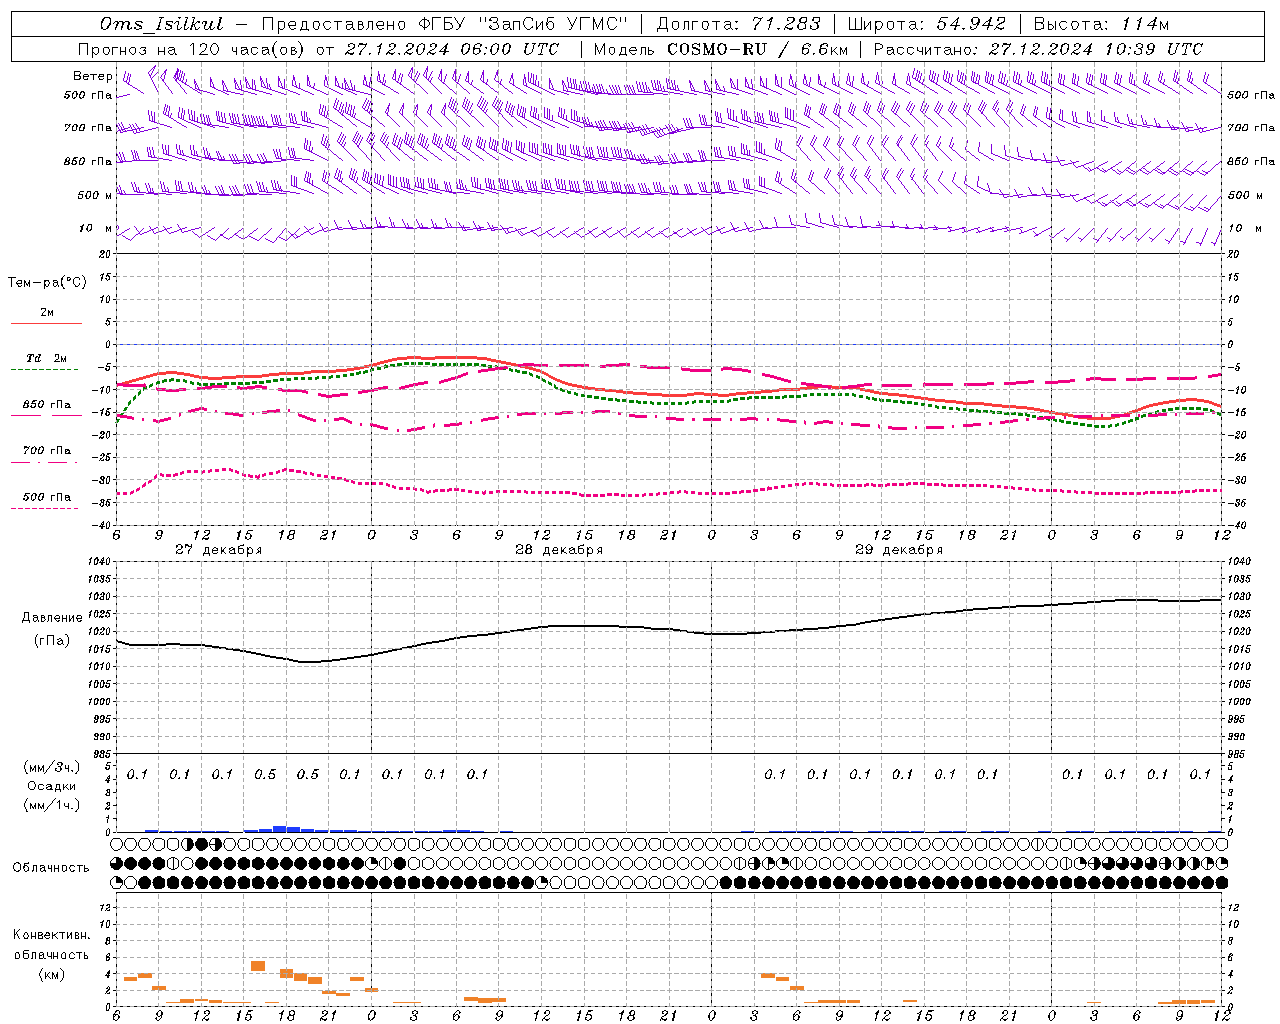The height and width of the screenshot is (1024, 1280).
Task: Click the Давление panel label
Action: (52, 618)
